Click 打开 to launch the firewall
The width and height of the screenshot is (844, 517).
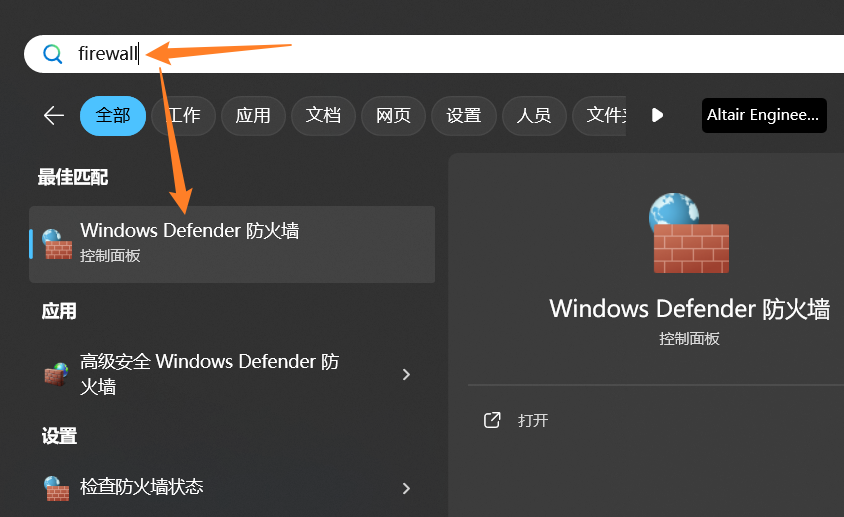[x=533, y=420]
